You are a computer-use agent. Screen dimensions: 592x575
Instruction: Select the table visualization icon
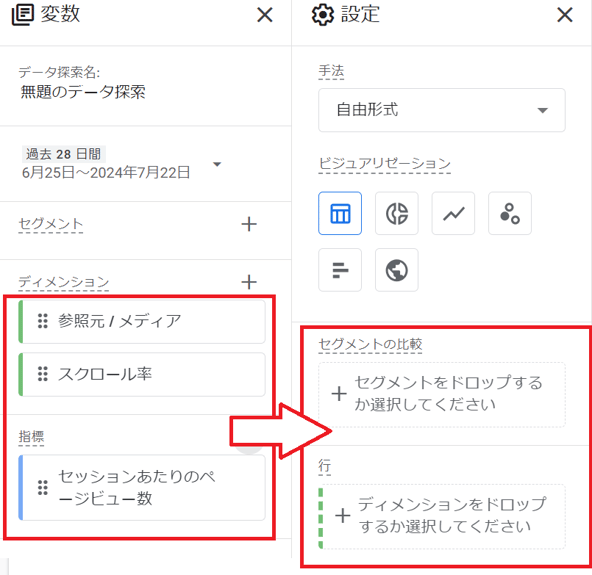pos(340,213)
